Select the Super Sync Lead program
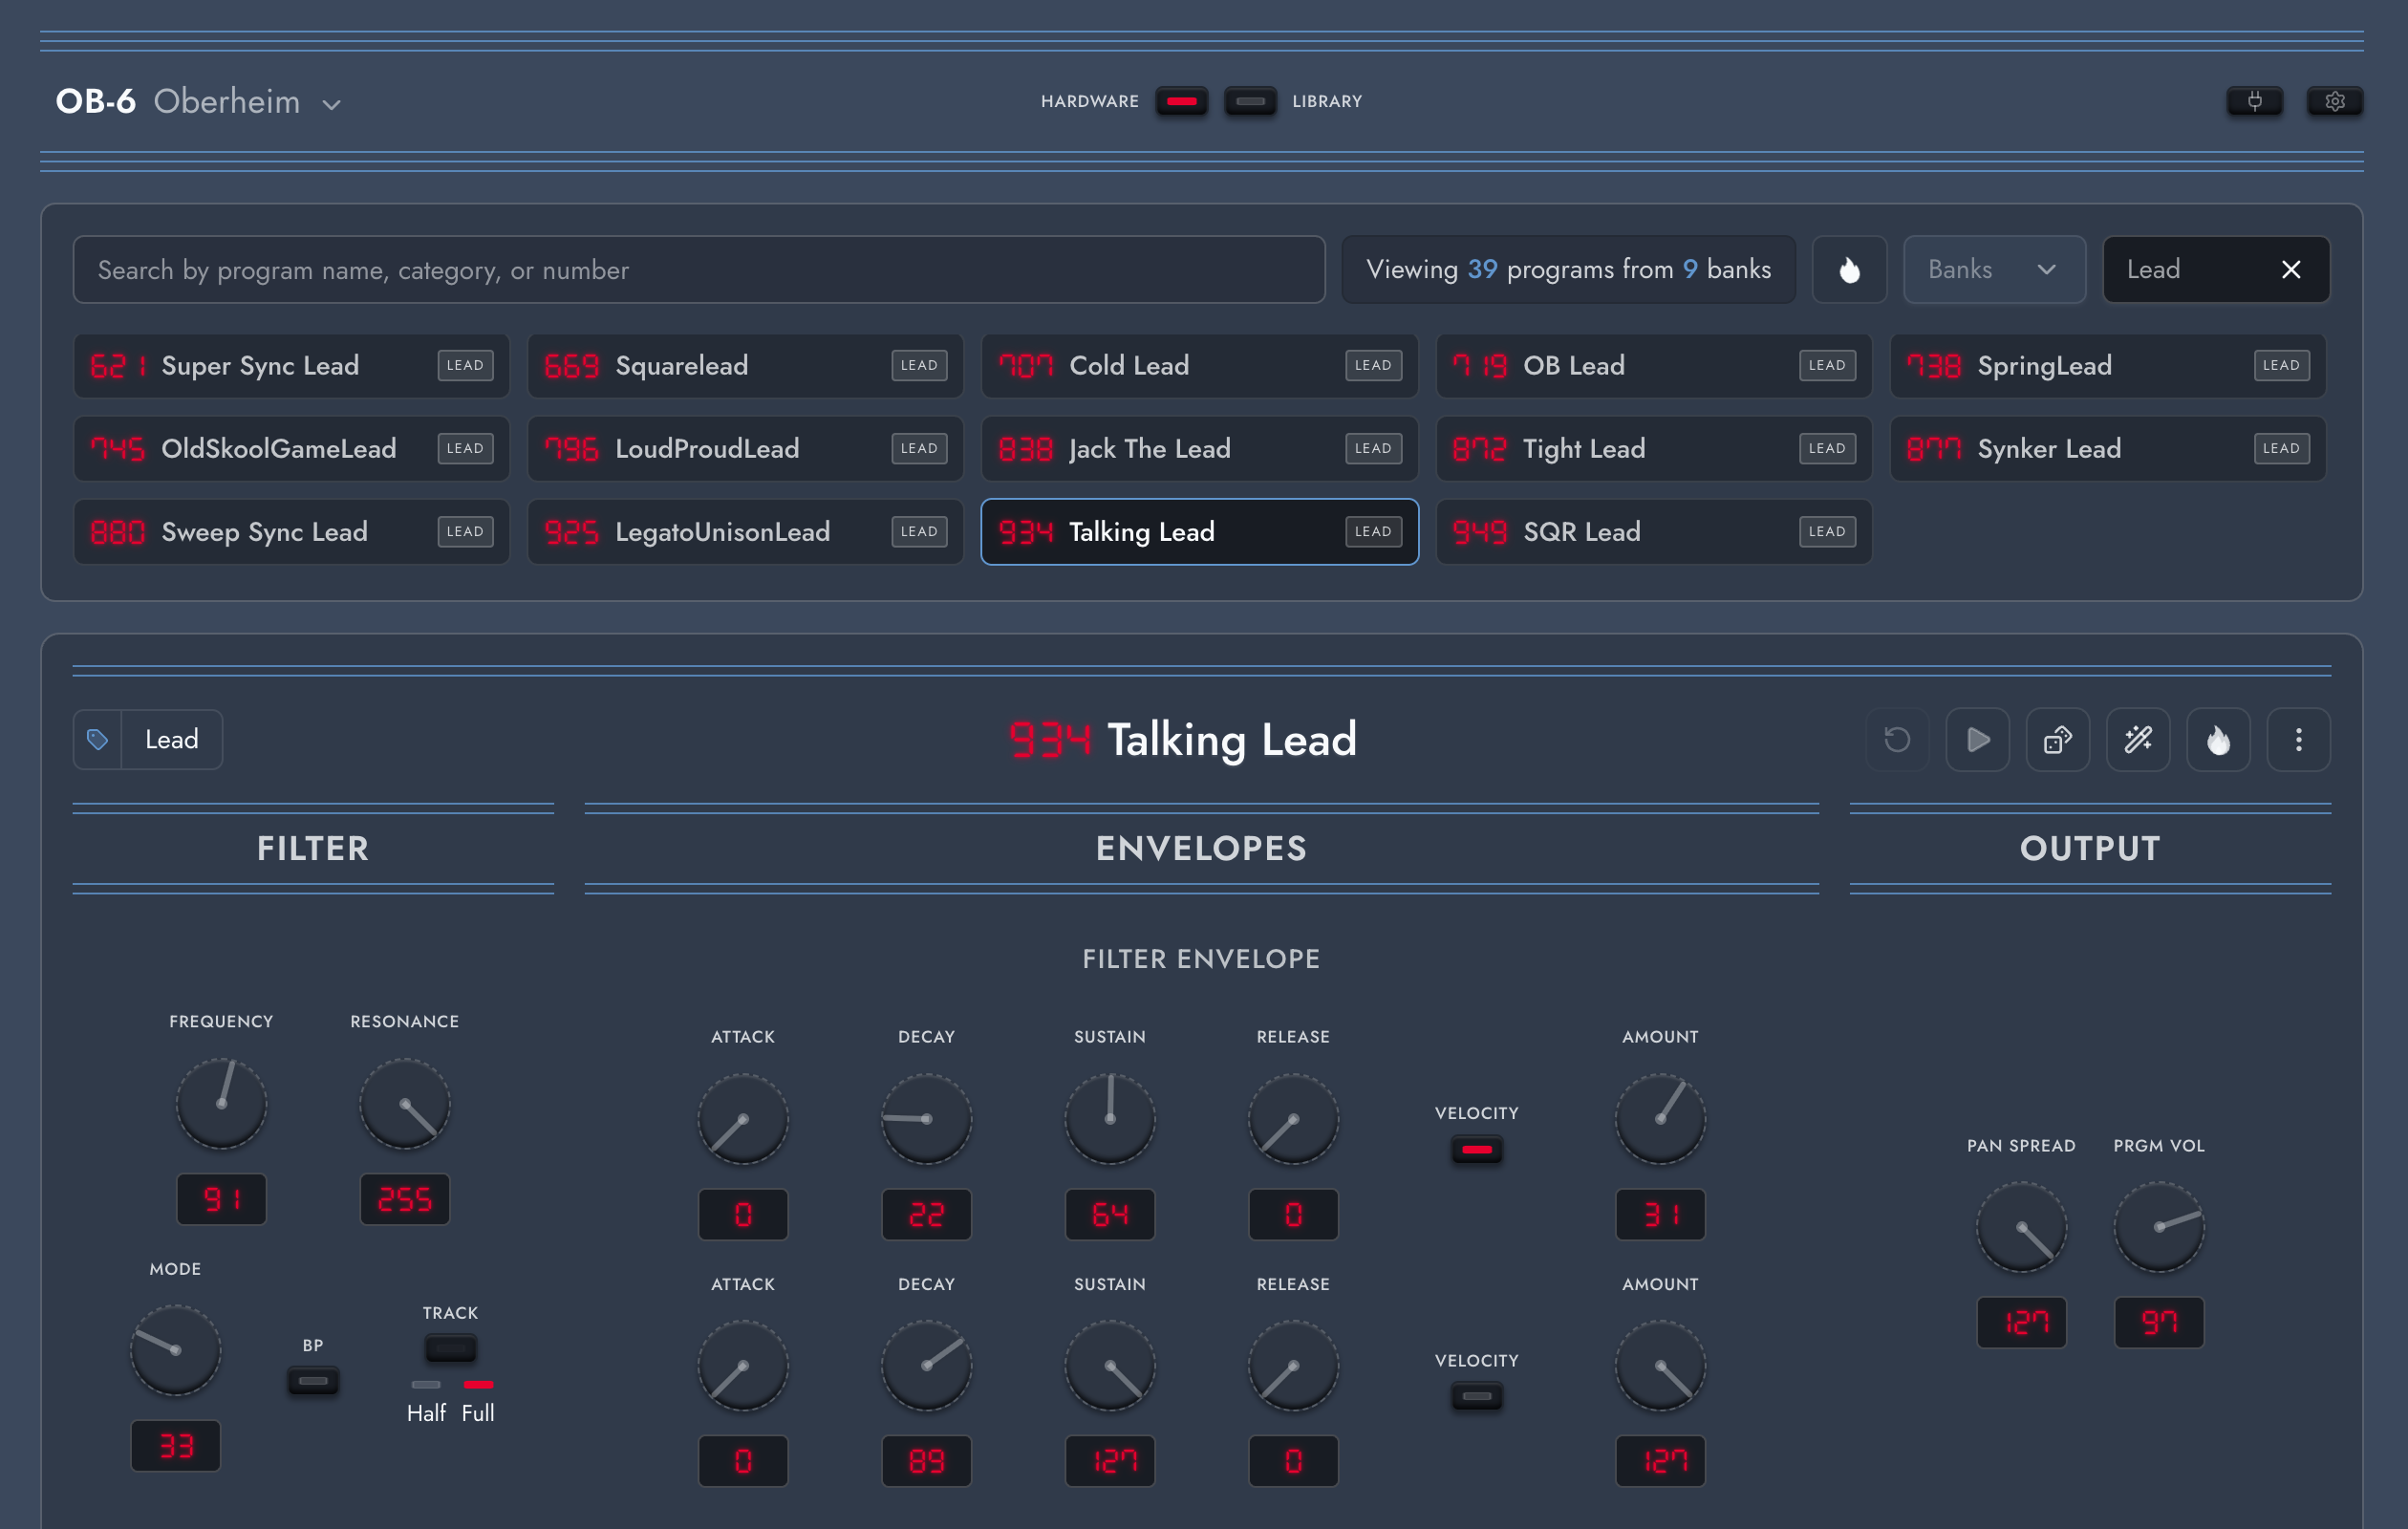2408x1529 pixels. (x=291, y=365)
